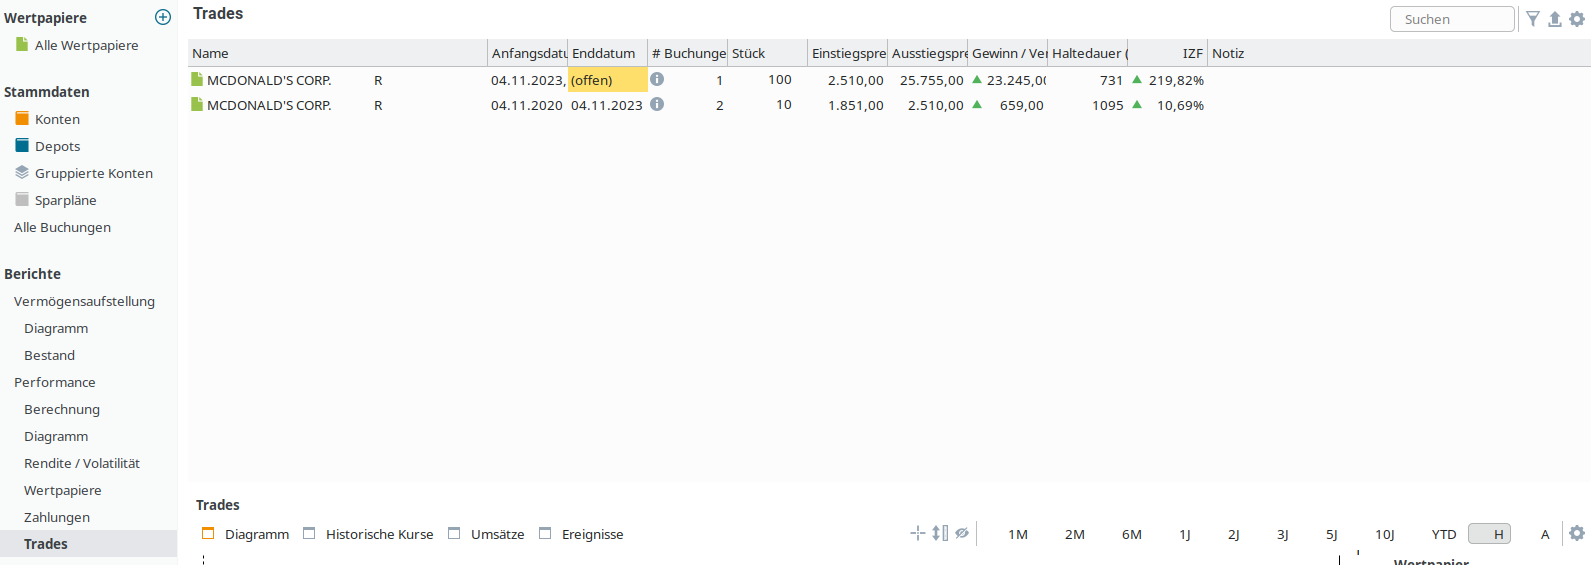Image resolution: width=1591 pixels, height=565 pixels.
Task: Set chart range to 1M
Action: pyautogui.click(x=1018, y=534)
